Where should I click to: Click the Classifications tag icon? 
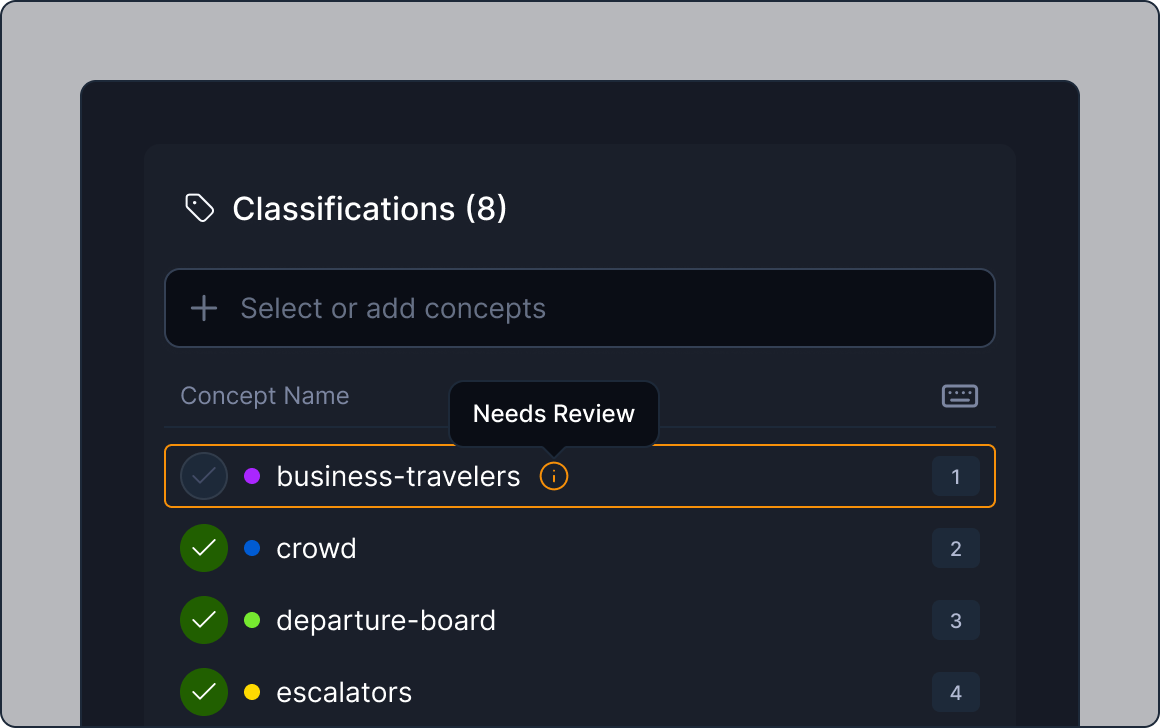coord(200,208)
